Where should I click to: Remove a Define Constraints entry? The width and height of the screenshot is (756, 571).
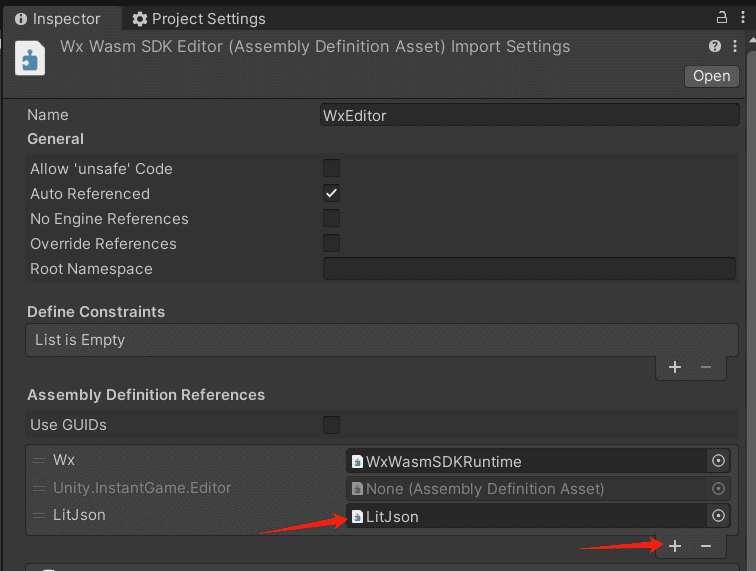(x=706, y=367)
